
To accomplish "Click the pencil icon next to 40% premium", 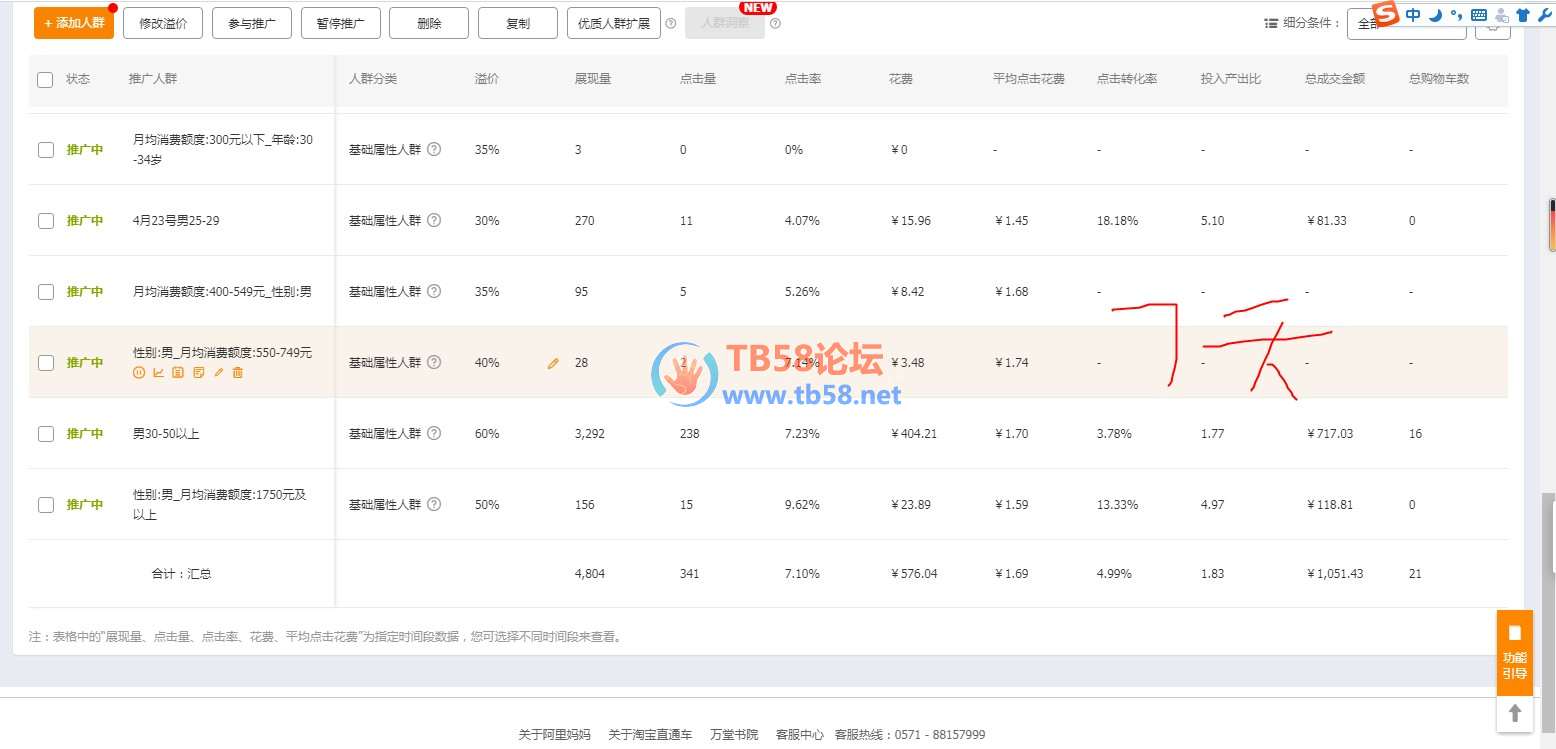I will tap(553, 364).
